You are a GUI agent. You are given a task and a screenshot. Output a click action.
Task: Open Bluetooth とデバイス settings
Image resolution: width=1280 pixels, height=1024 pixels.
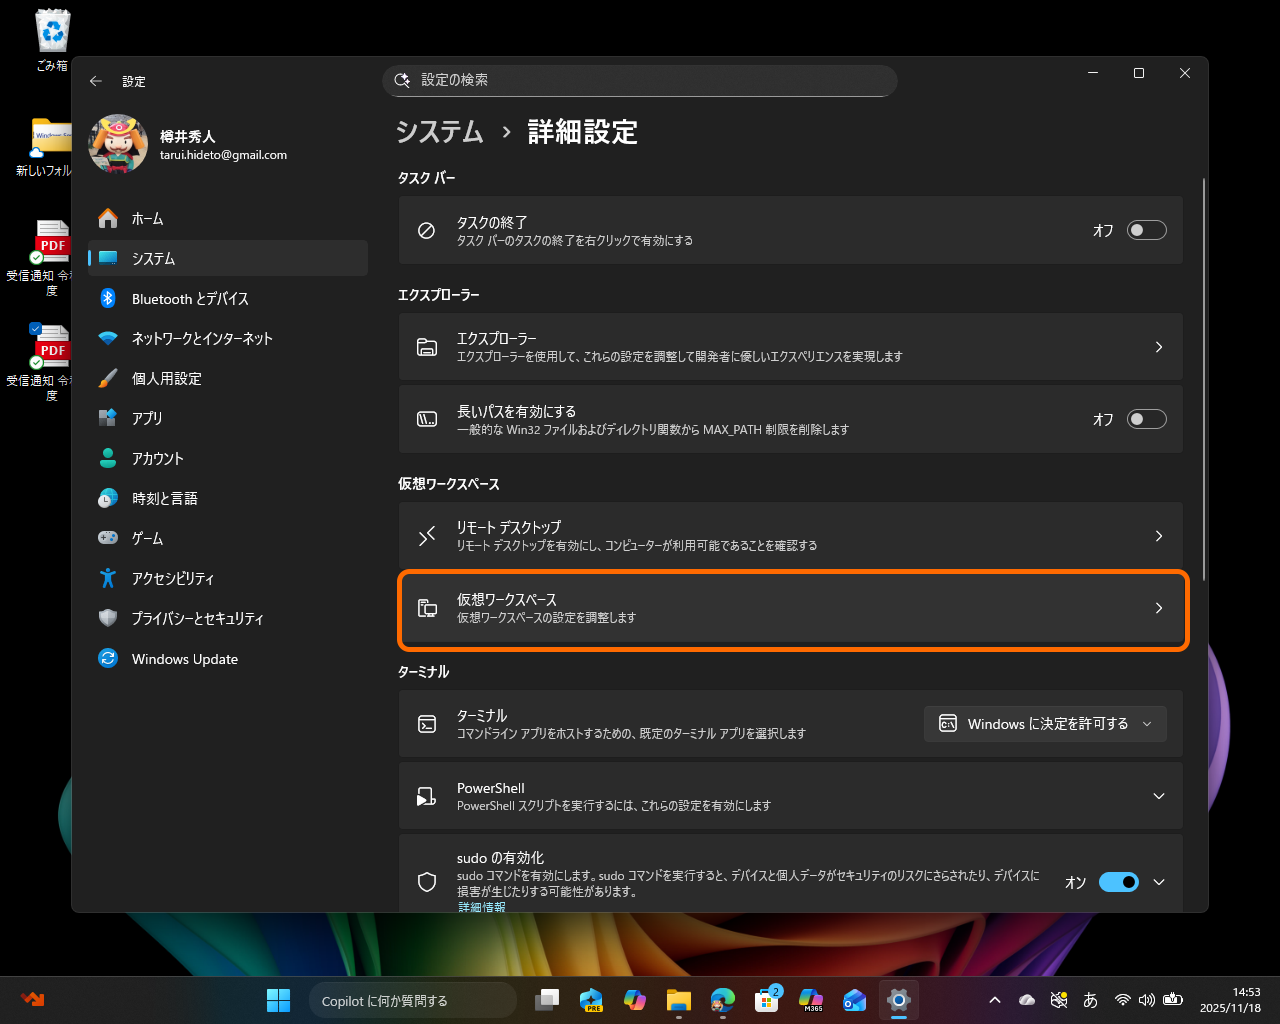pyautogui.click(x=228, y=298)
